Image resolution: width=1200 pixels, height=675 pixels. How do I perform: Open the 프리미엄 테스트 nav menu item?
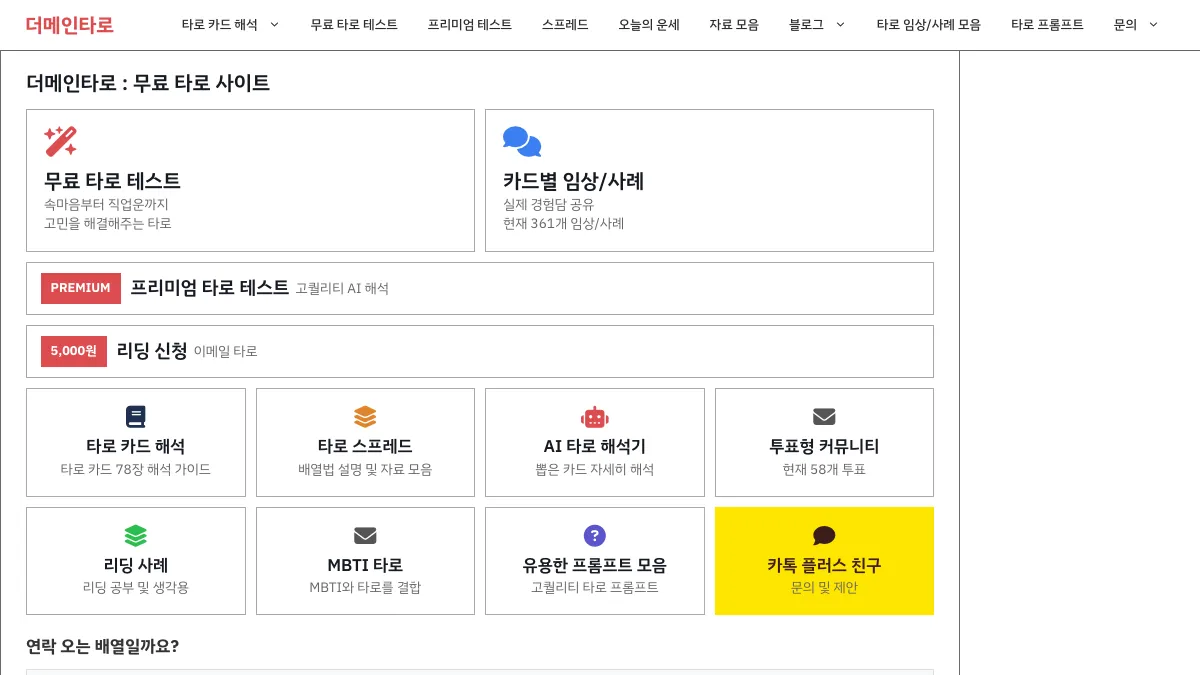tap(469, 25)
